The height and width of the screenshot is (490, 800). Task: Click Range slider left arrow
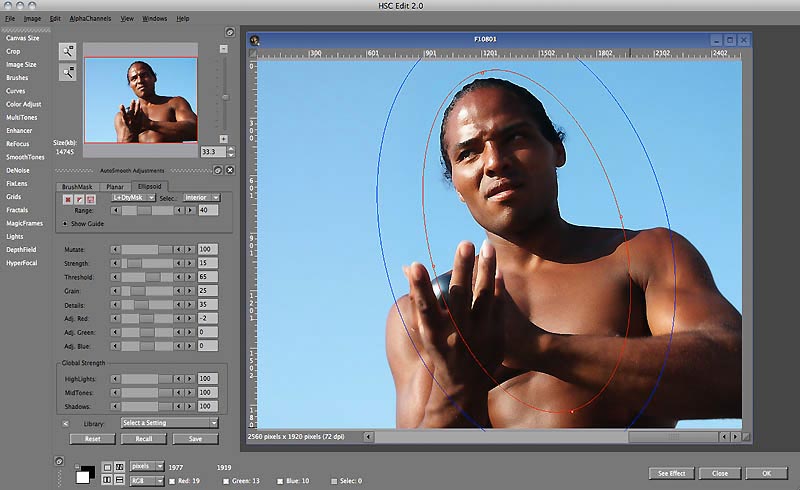(116, 210)
